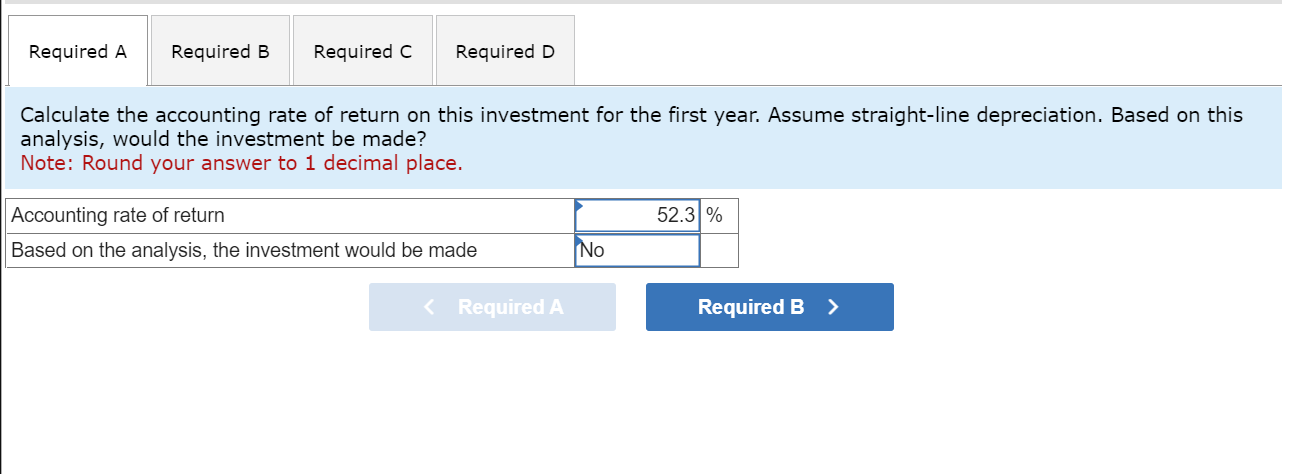The image size is (1297, 474).
Task: Select the 'Accounting rate of return' row label
Action: (x=118, y=216)
